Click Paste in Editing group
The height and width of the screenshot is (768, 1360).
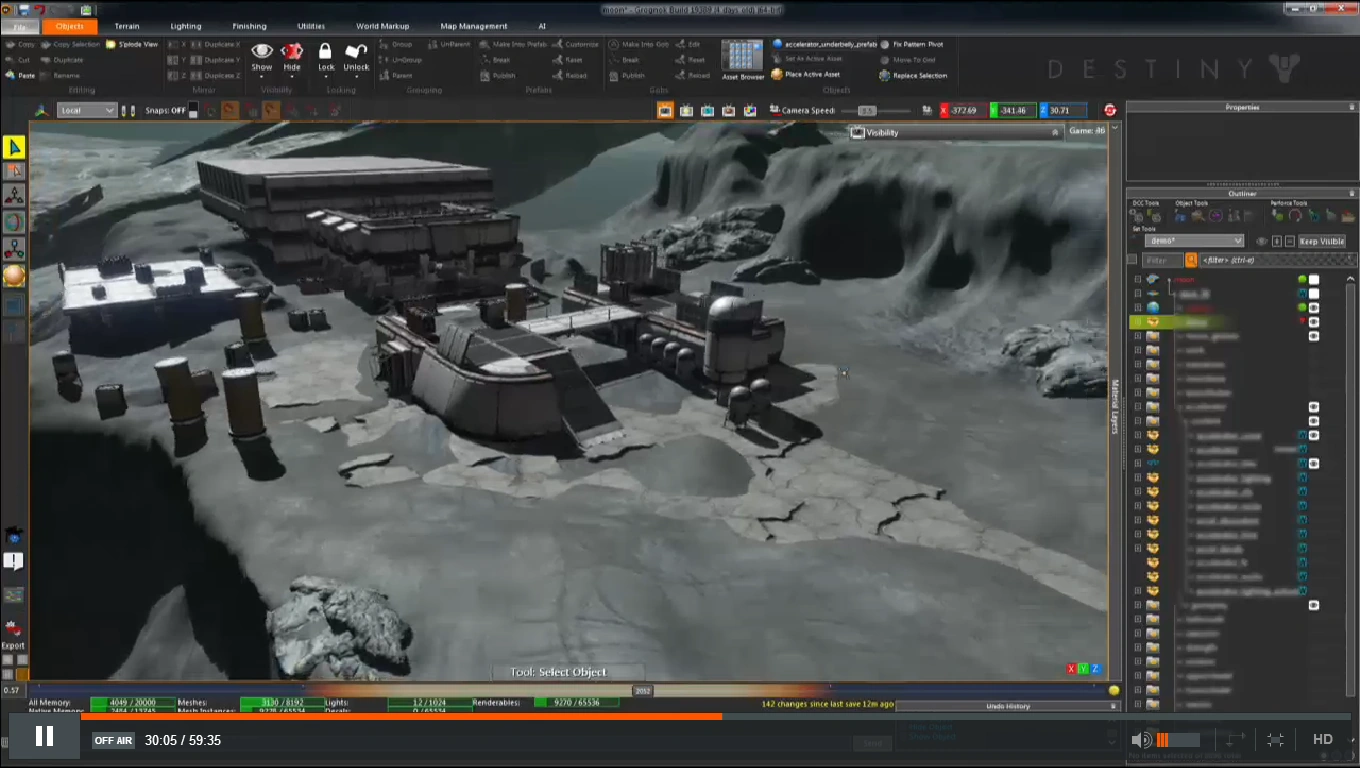point(20,75)
